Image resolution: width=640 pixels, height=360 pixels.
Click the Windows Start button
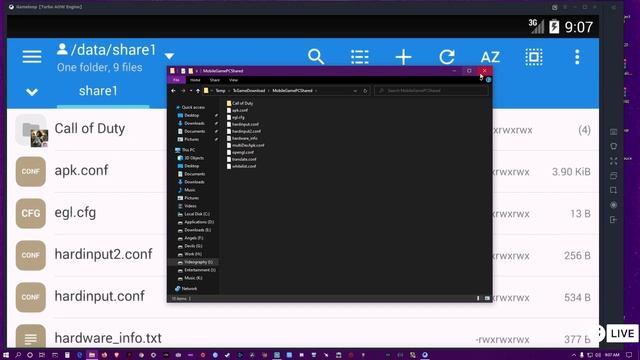(6, 355)
